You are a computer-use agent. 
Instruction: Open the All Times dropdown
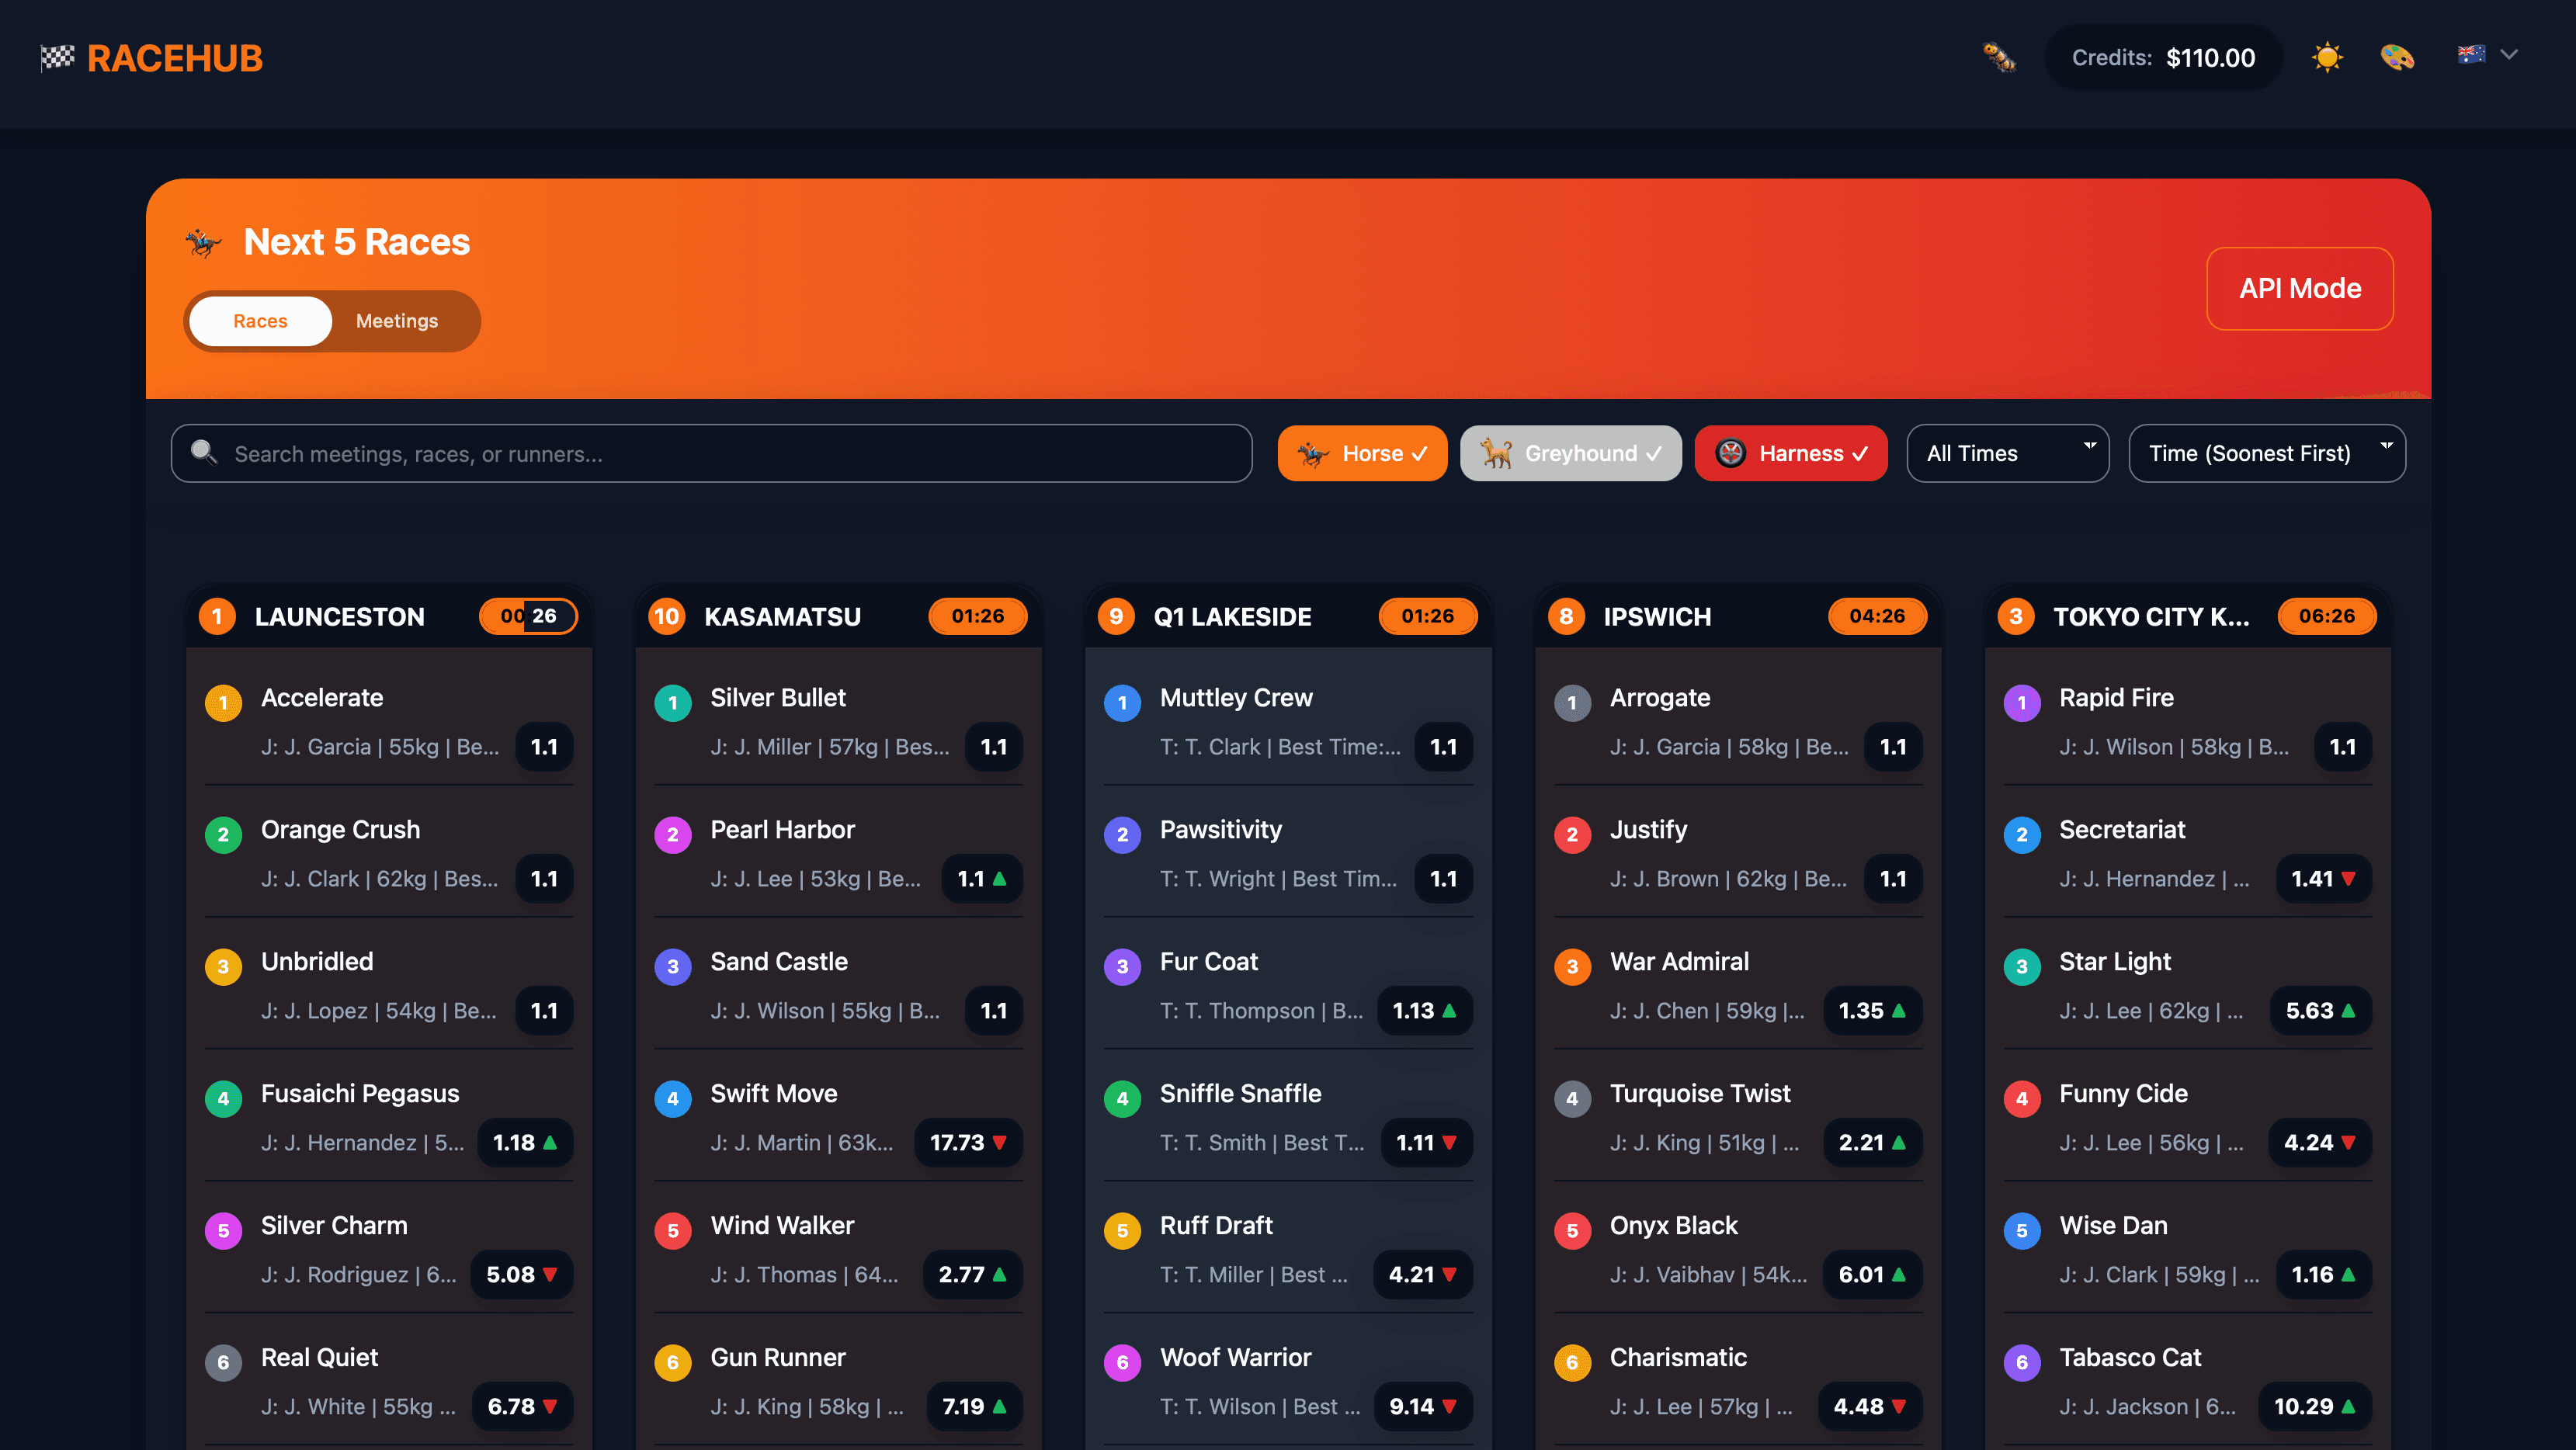coord(2007,453)
